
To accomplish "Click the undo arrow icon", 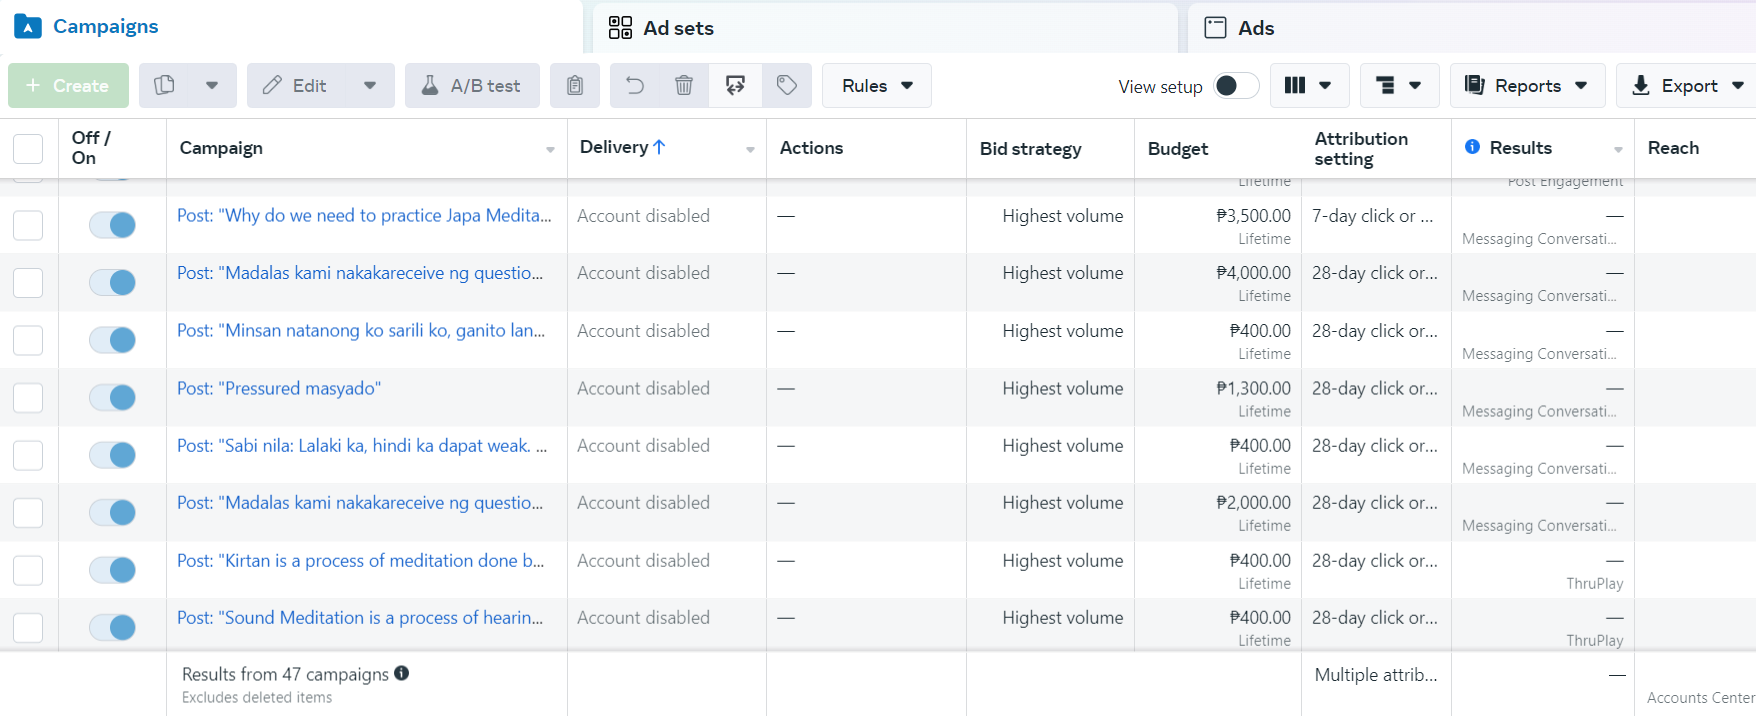I will (x=635, y=86).
